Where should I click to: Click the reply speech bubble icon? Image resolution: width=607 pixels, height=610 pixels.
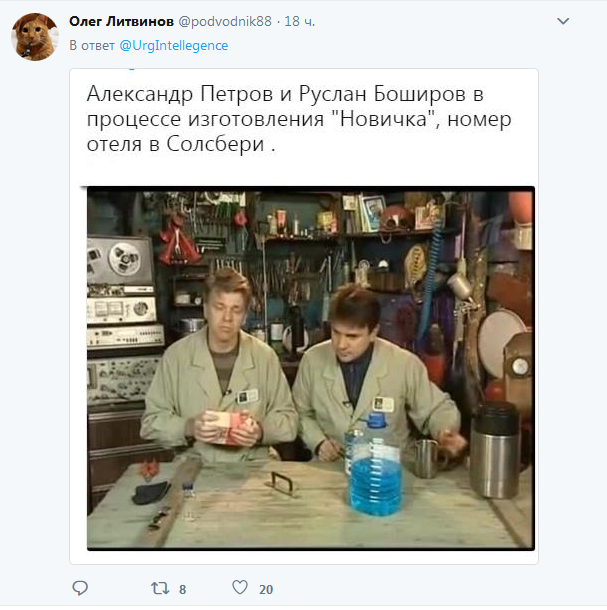coord(80,588)
